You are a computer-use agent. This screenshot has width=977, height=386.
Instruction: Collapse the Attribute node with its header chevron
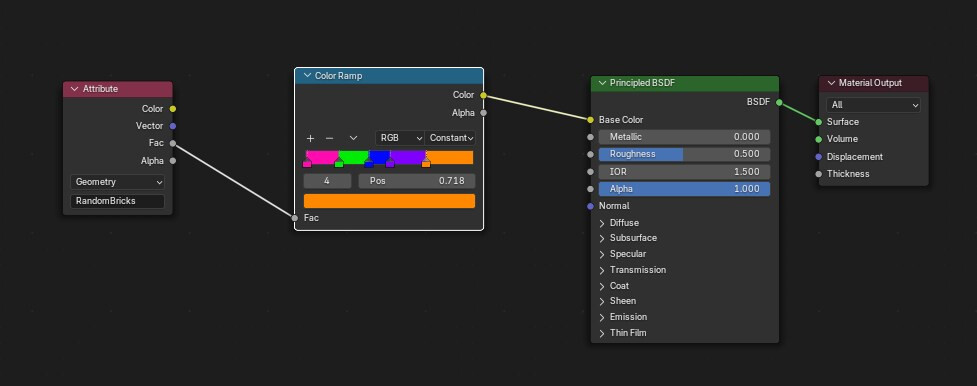click(x=75, y=89)
